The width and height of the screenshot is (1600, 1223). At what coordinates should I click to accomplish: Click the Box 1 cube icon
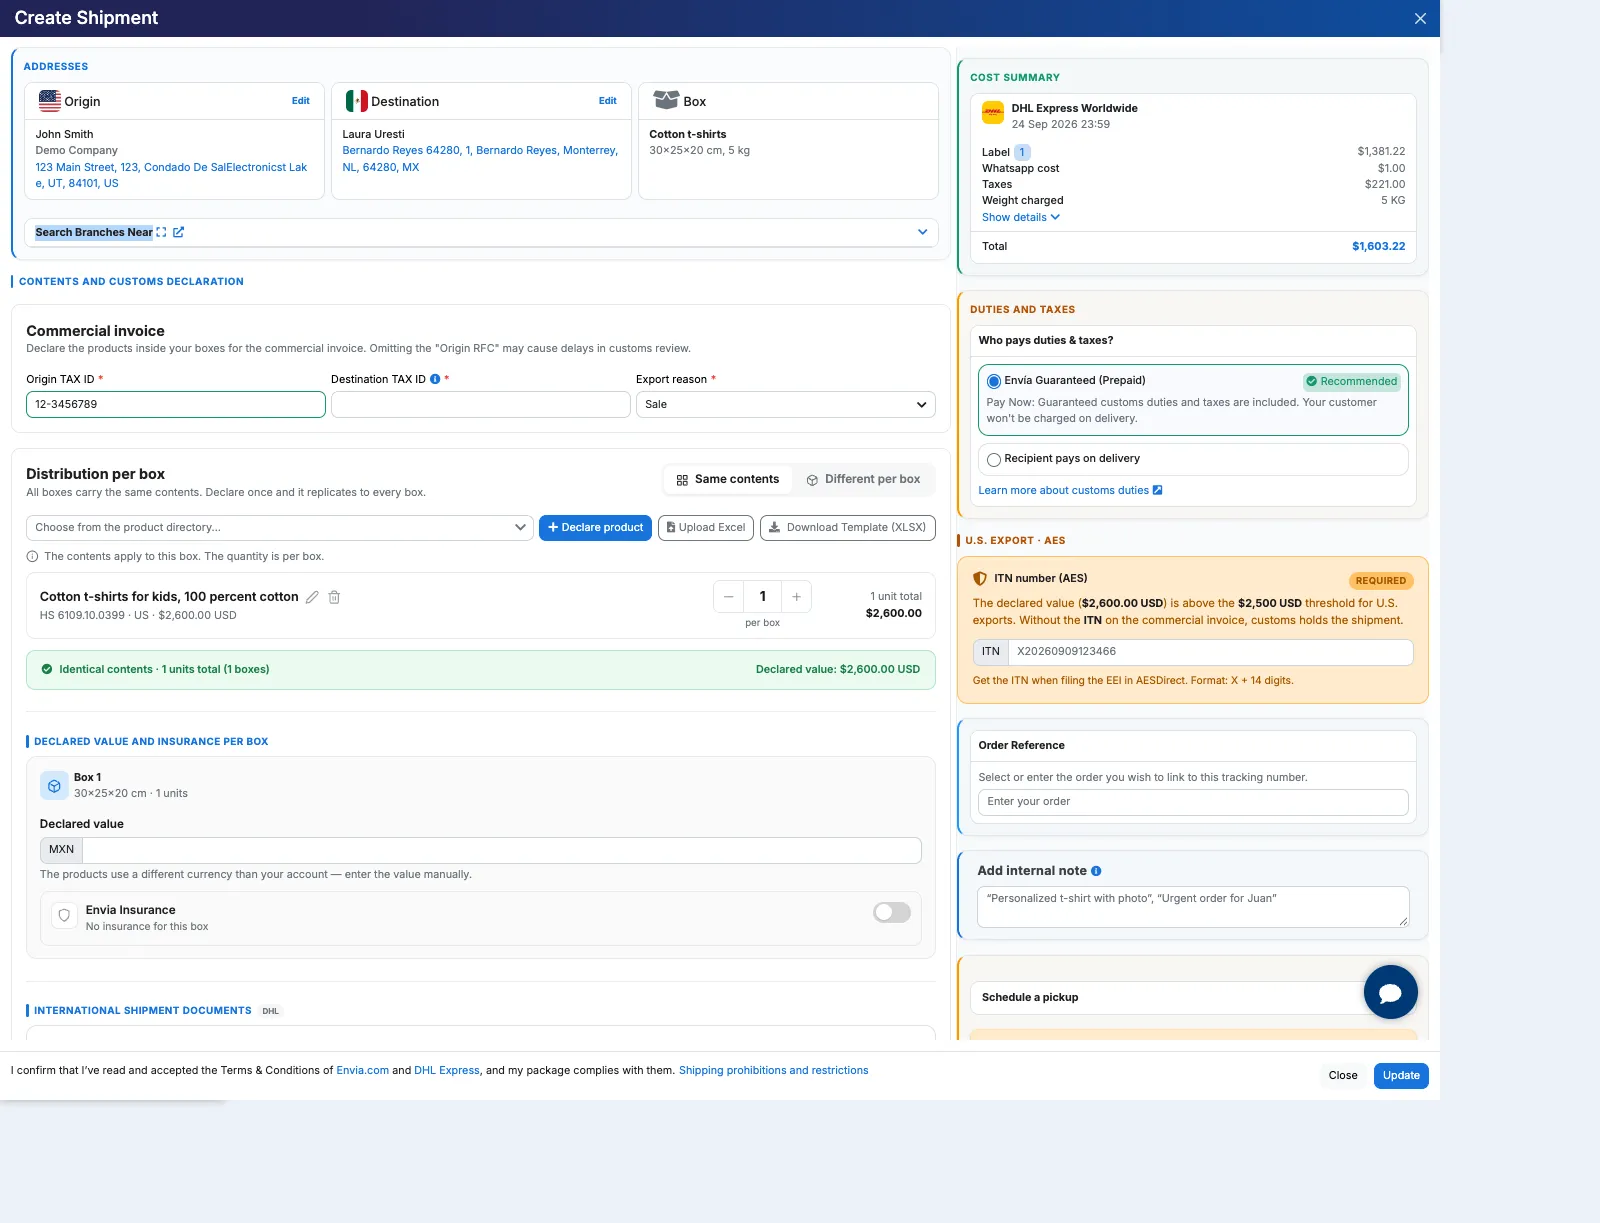[54, 786]
